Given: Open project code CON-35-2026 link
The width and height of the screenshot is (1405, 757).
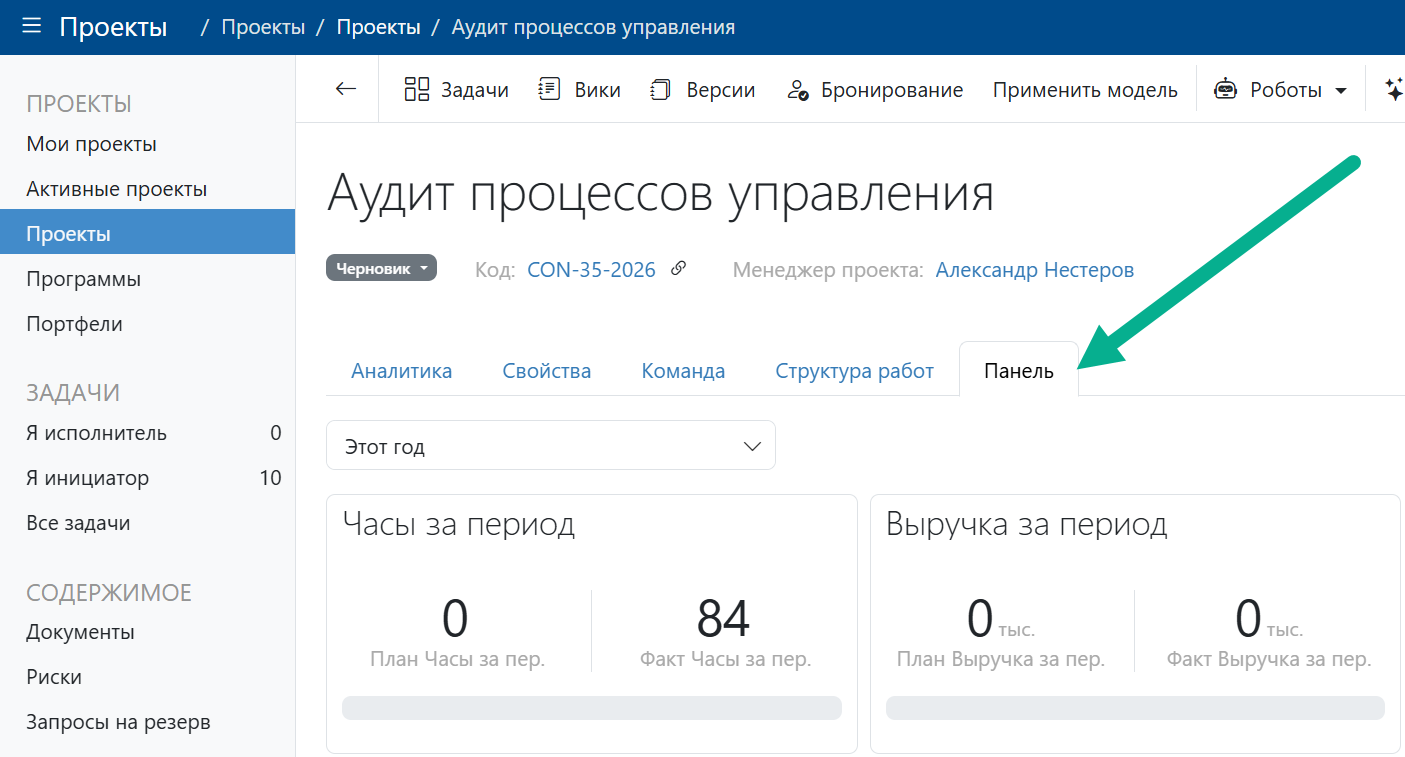Looking at the screenshot, I should (x=591, y=269).
